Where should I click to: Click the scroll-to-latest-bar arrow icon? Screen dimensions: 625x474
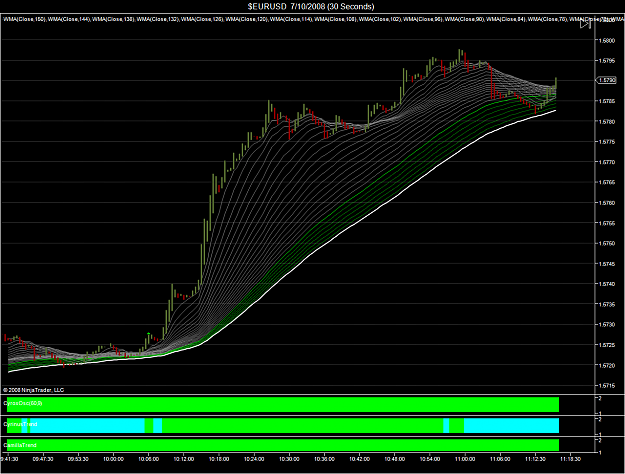pyautogui.click(x=585, y=24)
